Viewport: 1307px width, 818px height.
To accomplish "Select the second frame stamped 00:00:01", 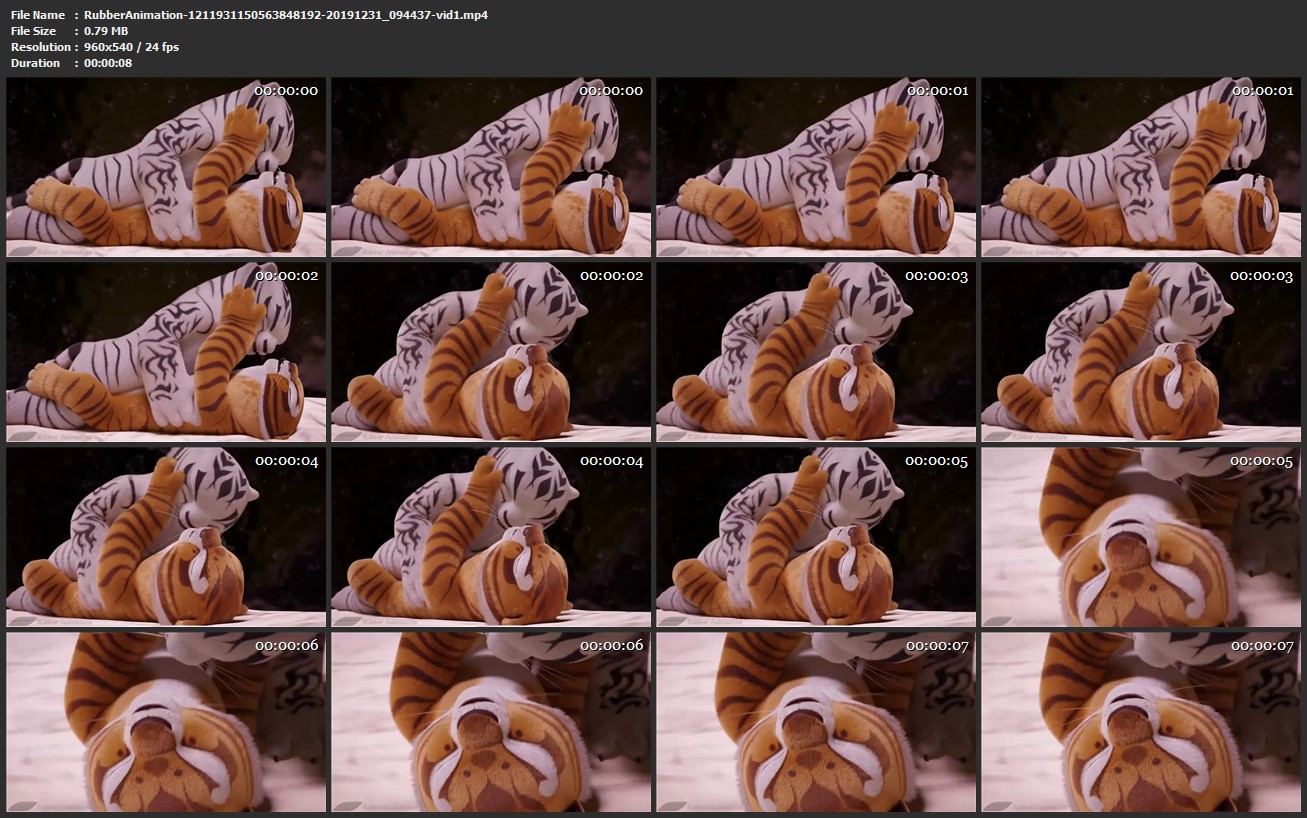I will point(1141,167).
